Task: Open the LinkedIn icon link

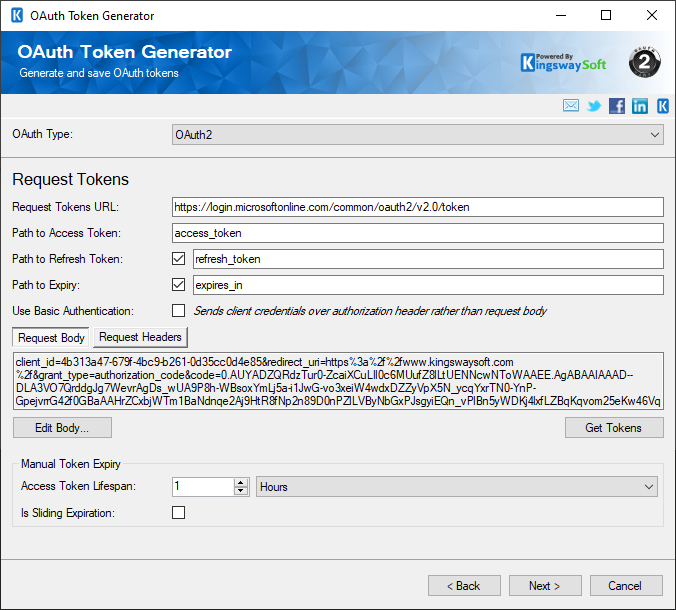Action: (x=640, y=106)
